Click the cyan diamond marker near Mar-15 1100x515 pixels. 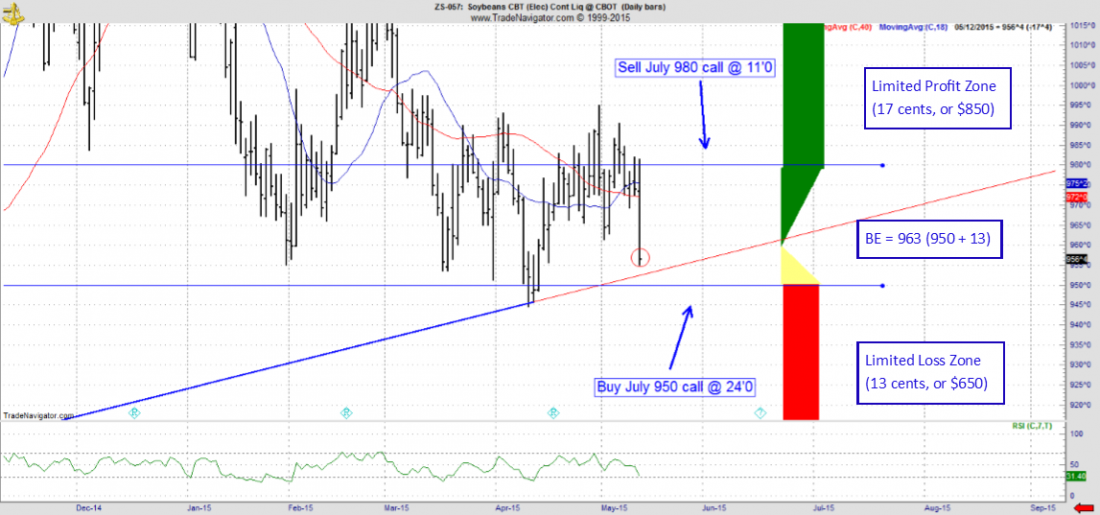(346, 413)
